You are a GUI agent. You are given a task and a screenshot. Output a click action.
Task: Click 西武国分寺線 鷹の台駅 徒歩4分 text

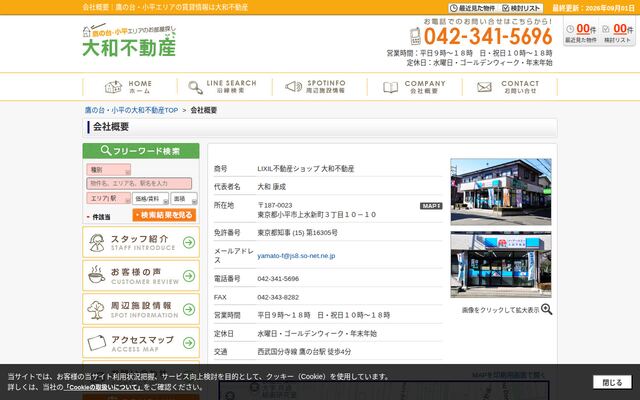pos(304,351)
